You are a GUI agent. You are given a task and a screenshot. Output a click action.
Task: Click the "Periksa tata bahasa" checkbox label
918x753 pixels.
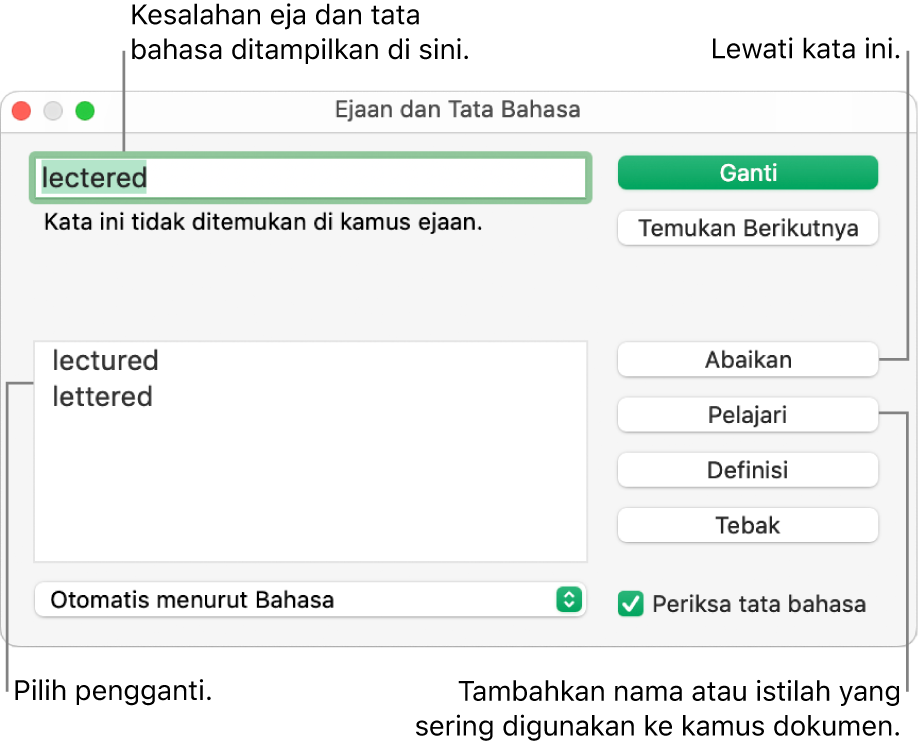coord(759,604)
